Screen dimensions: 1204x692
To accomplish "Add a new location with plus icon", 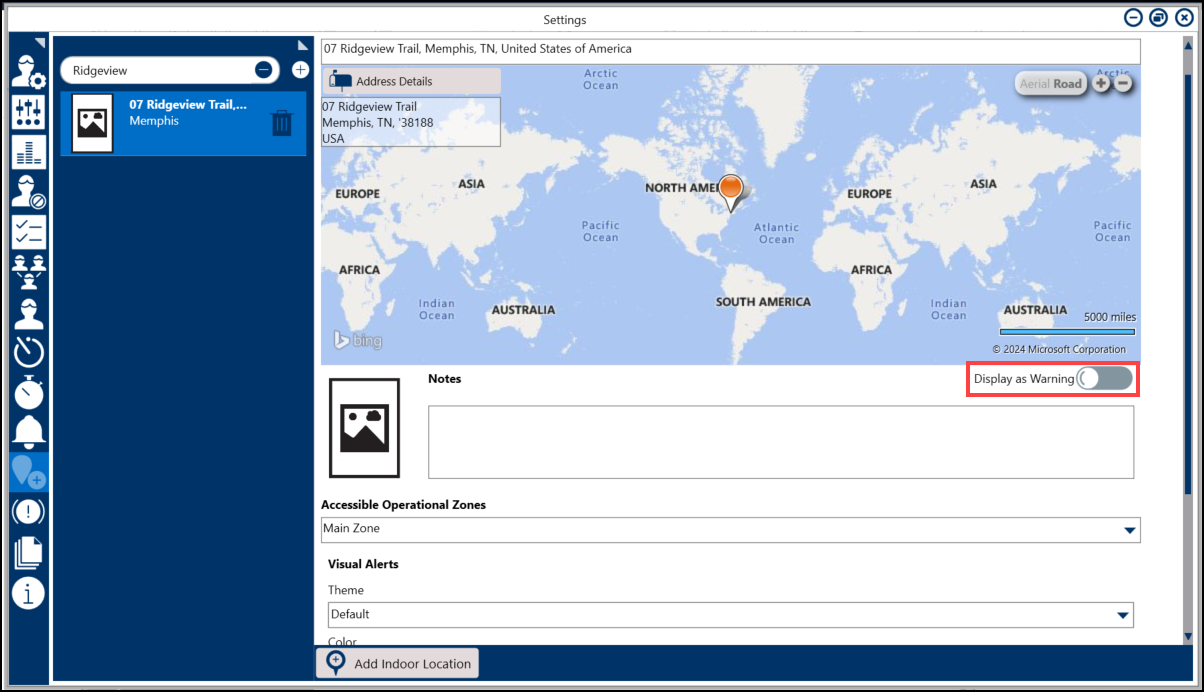I will coord(299,70).
